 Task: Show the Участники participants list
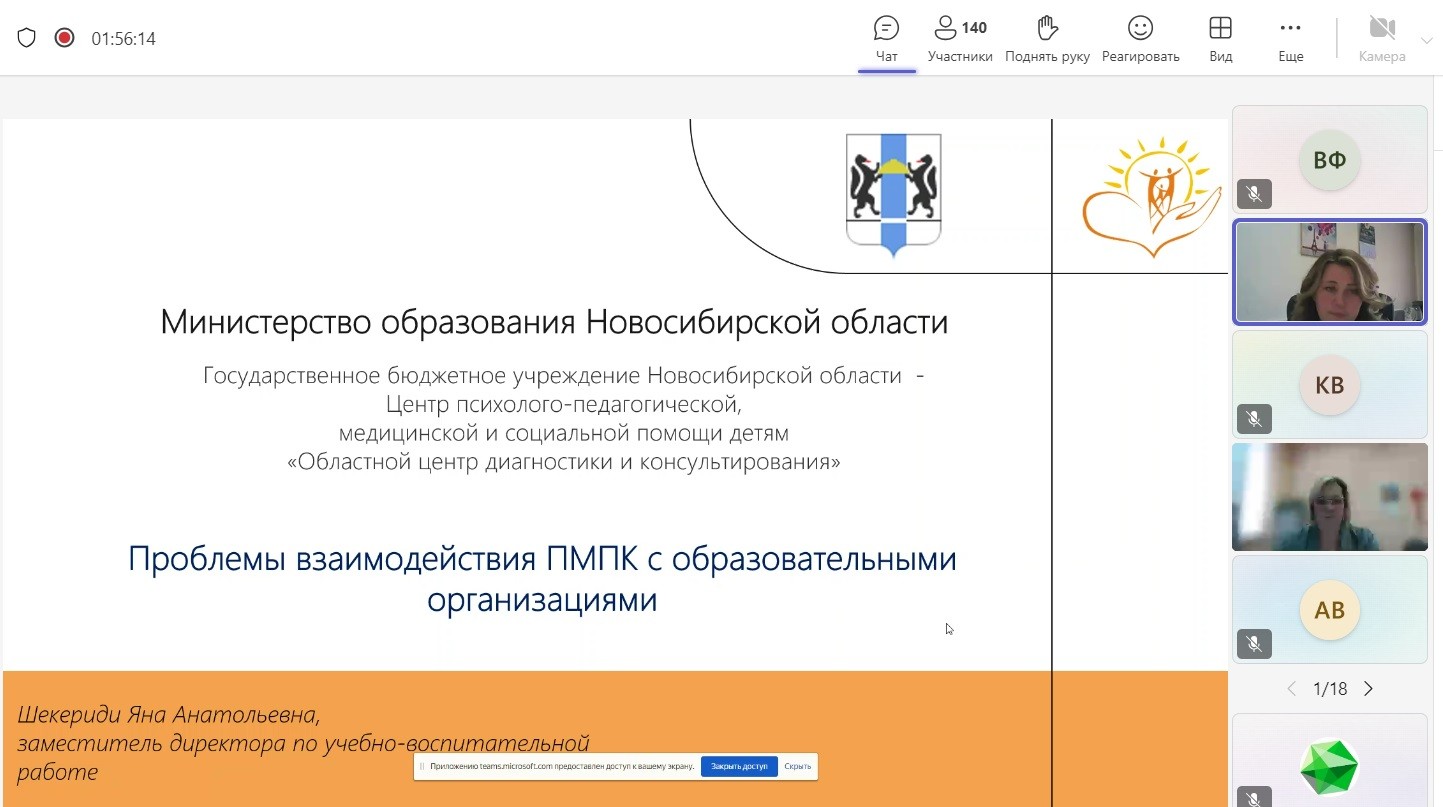(959, 39)
